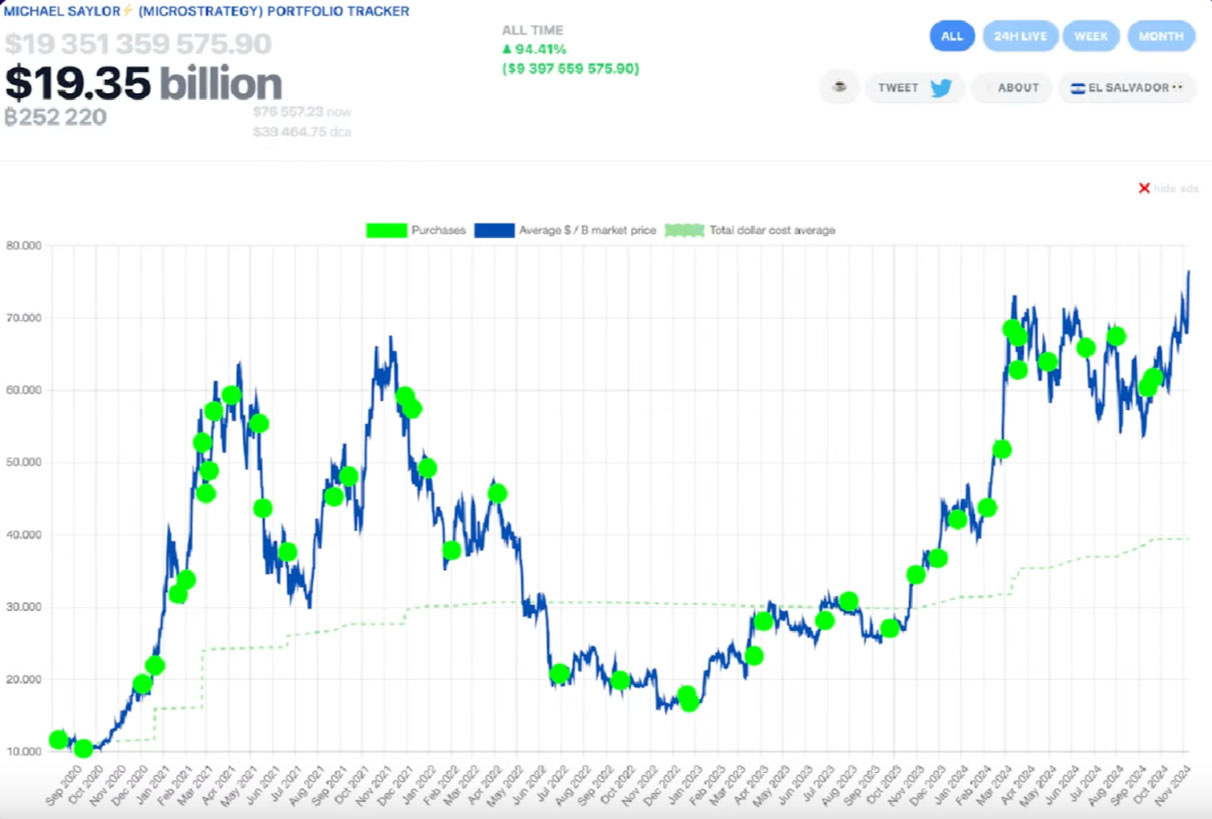Viewport: 1212px width, 819px height.
Task: Switch to the 24H LIVE view
Action: (x=1020, y=36)
